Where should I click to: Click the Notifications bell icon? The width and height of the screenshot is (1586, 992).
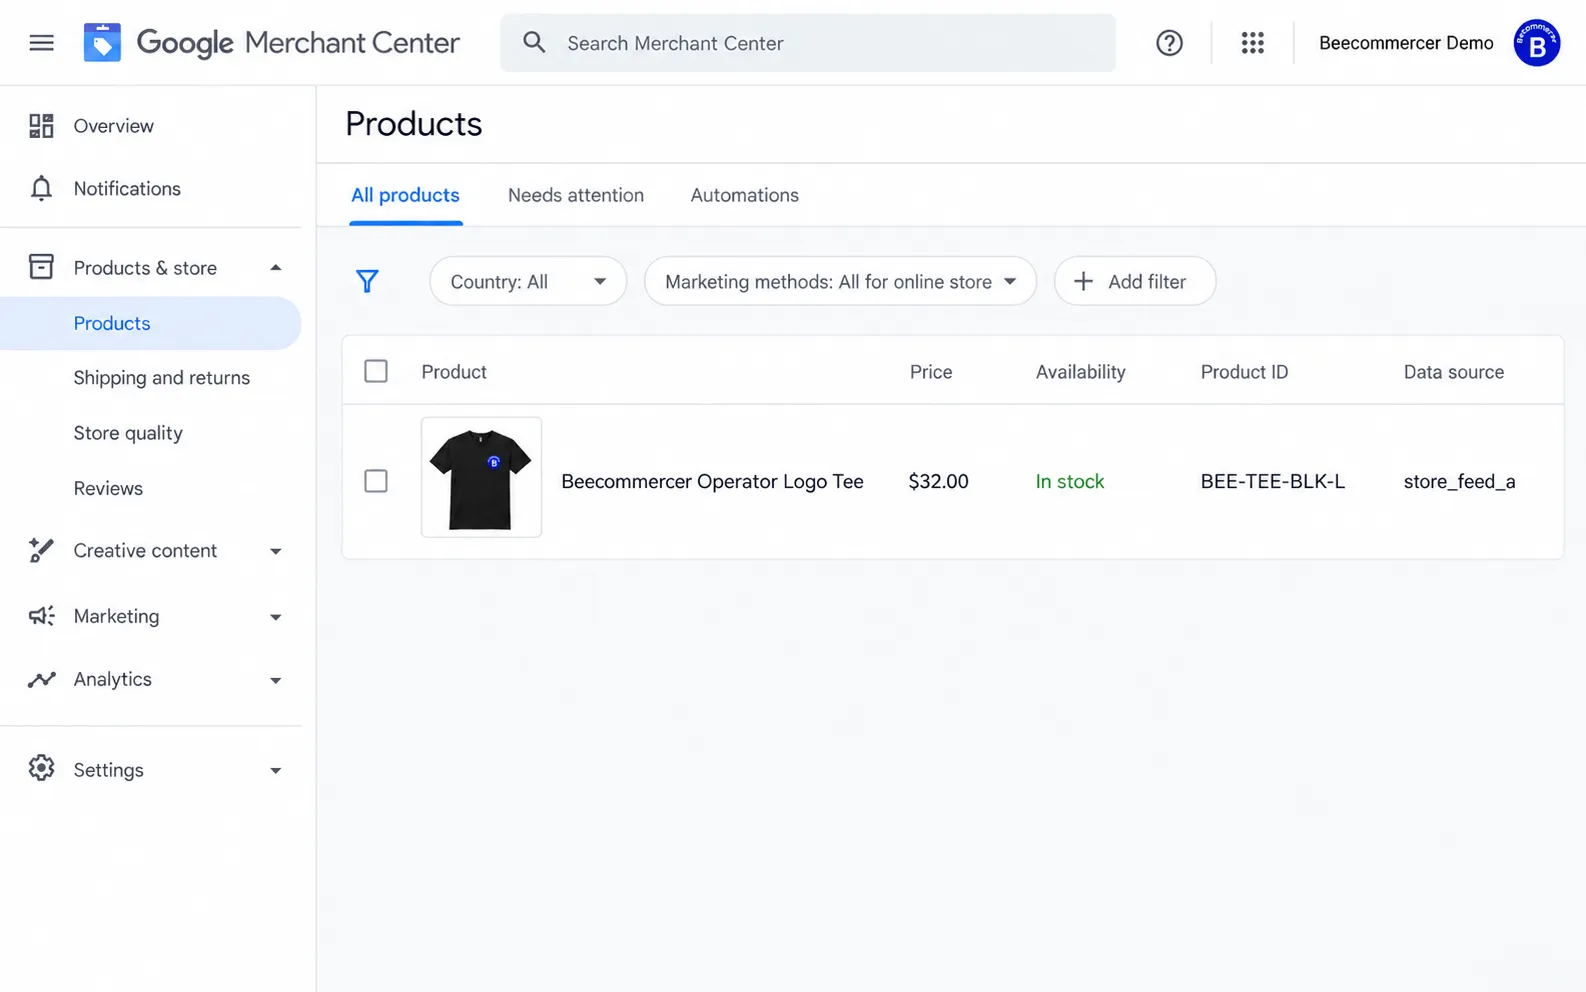pos(41,189)
